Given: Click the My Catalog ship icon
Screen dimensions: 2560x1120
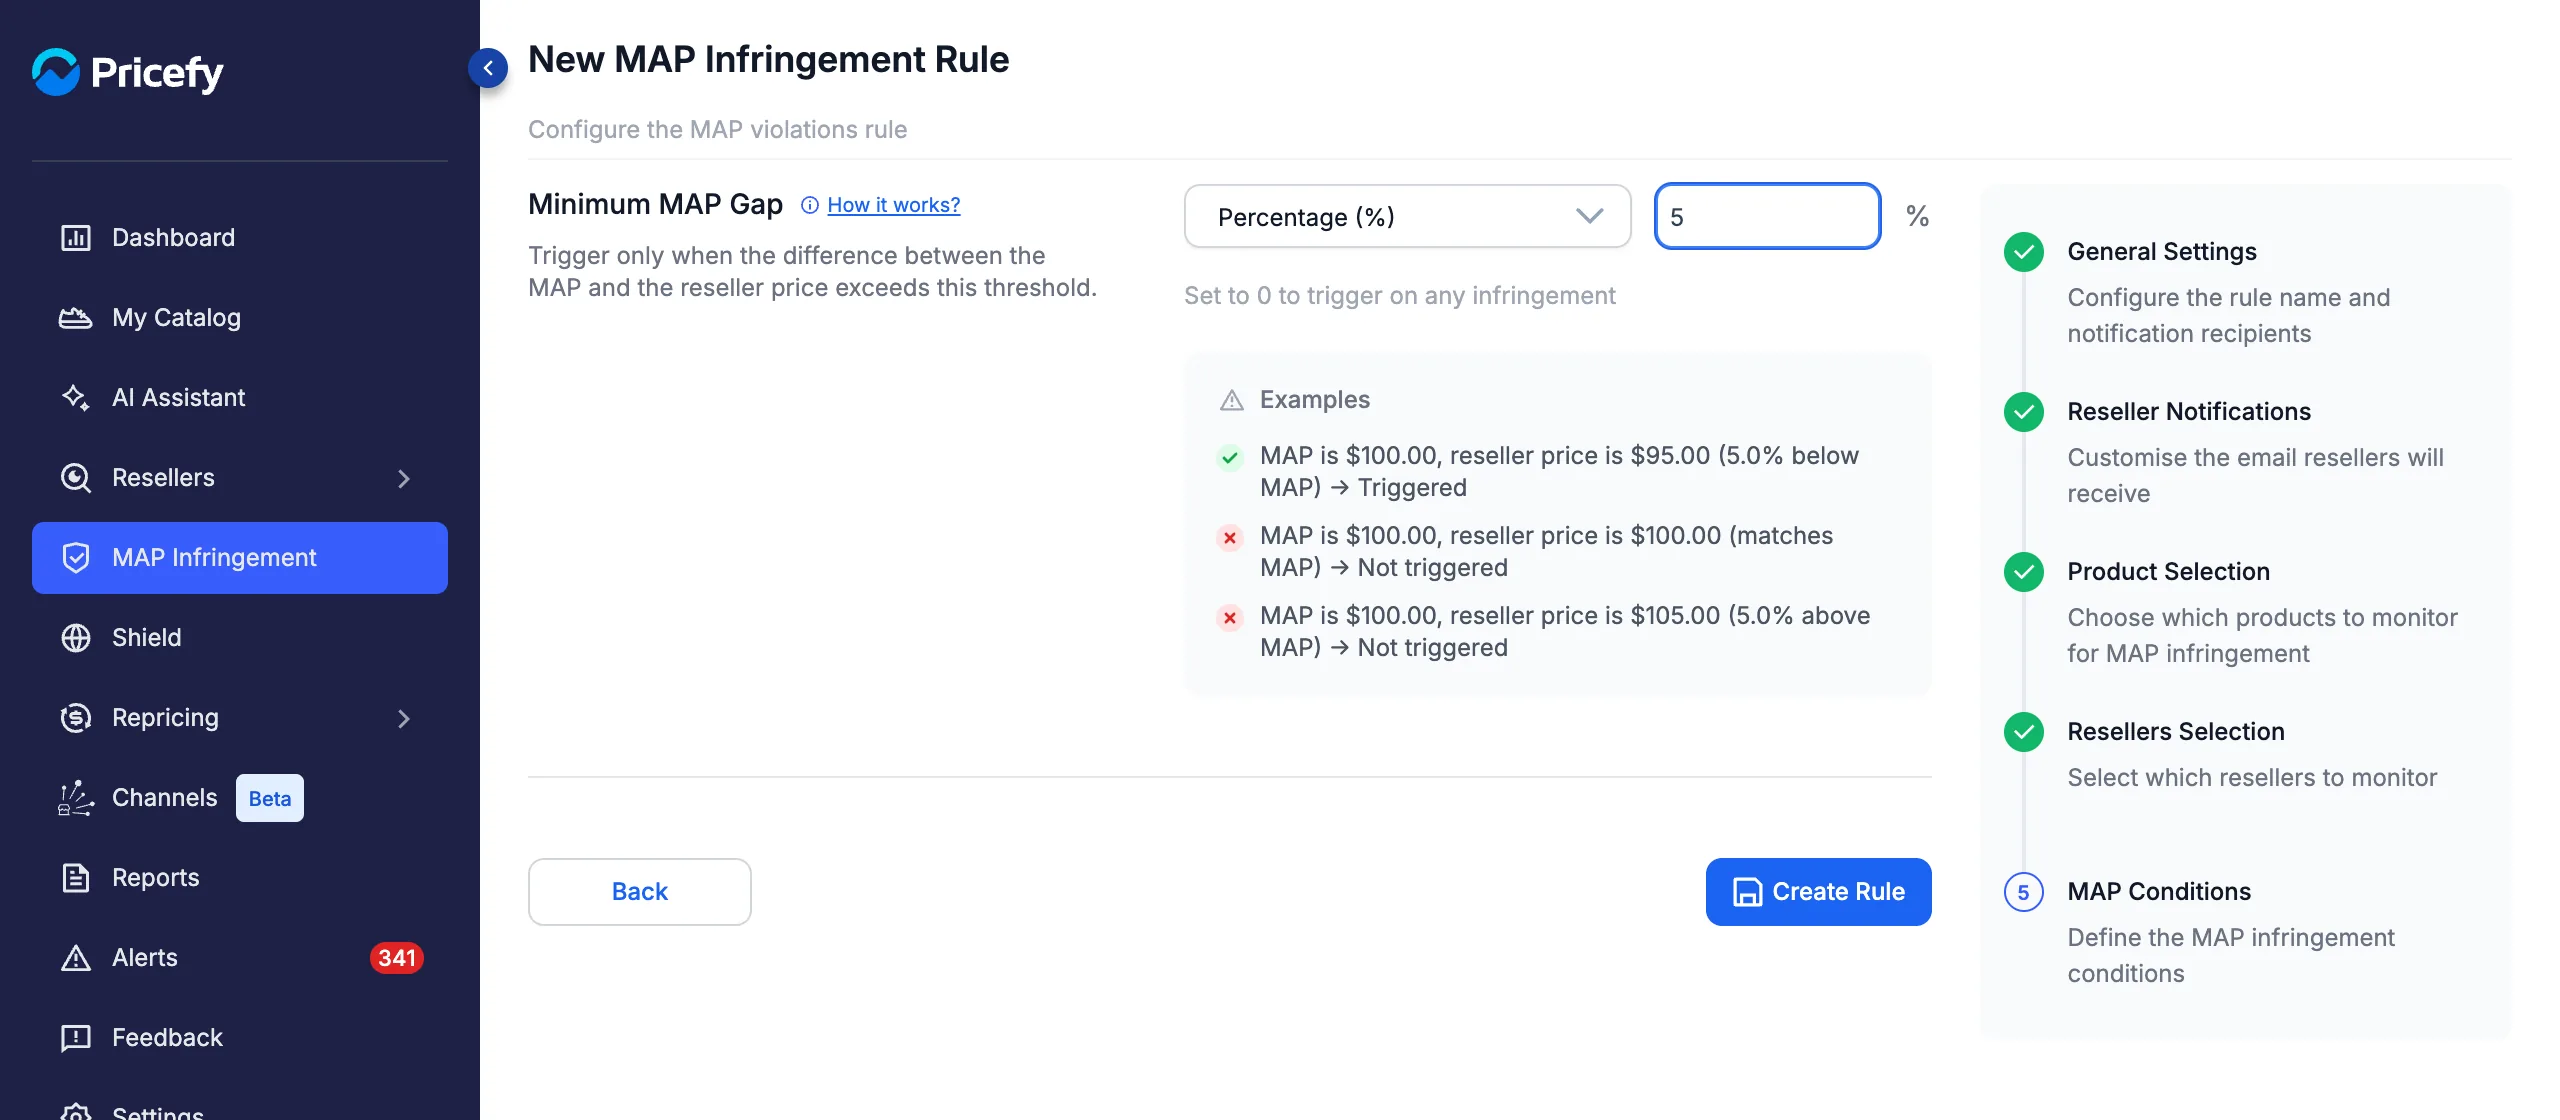Looking at the screenshot, I should [x=76, y=318].
